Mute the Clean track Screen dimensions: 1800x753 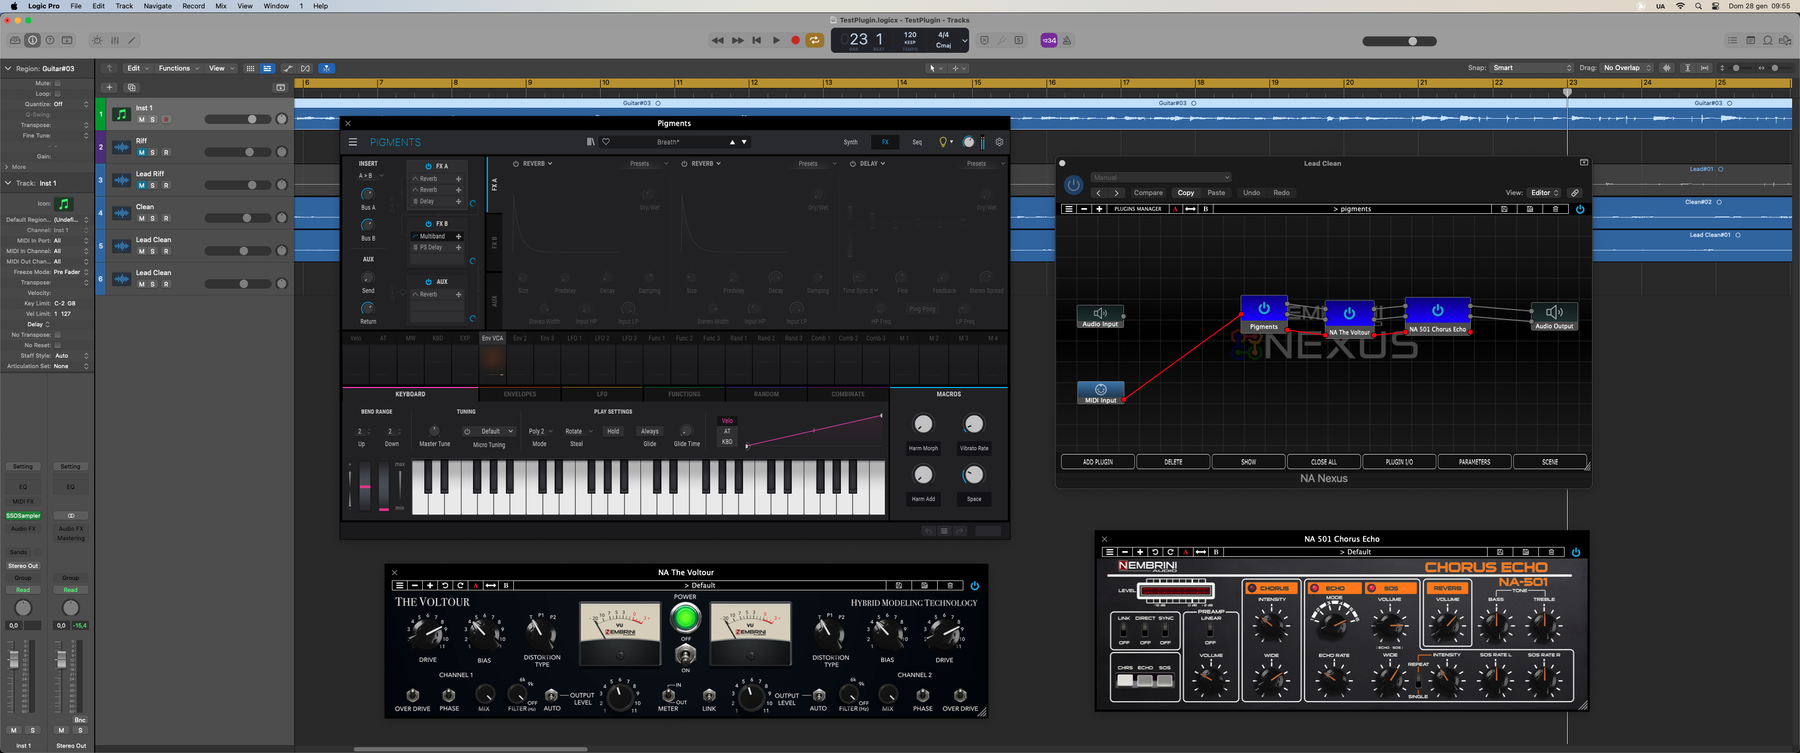pyautogui.click(x=141, y=218)
